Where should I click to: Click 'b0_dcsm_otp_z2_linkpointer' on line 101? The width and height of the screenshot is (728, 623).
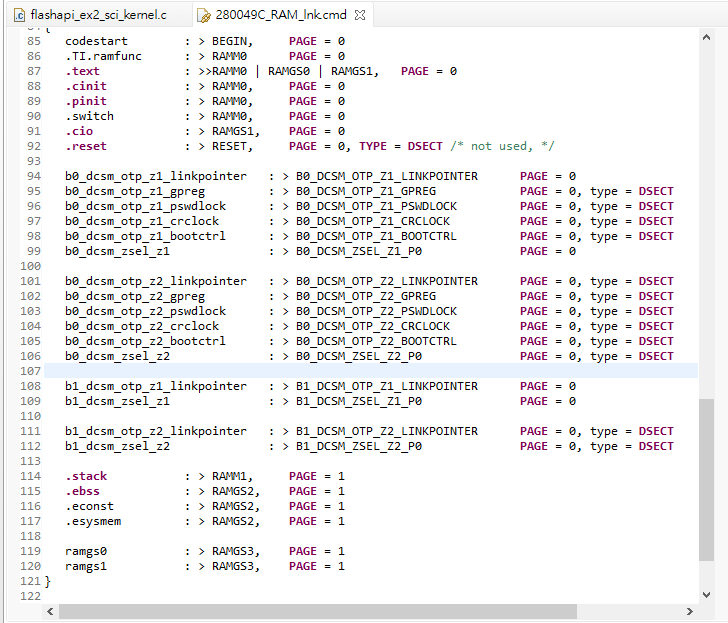156,281
